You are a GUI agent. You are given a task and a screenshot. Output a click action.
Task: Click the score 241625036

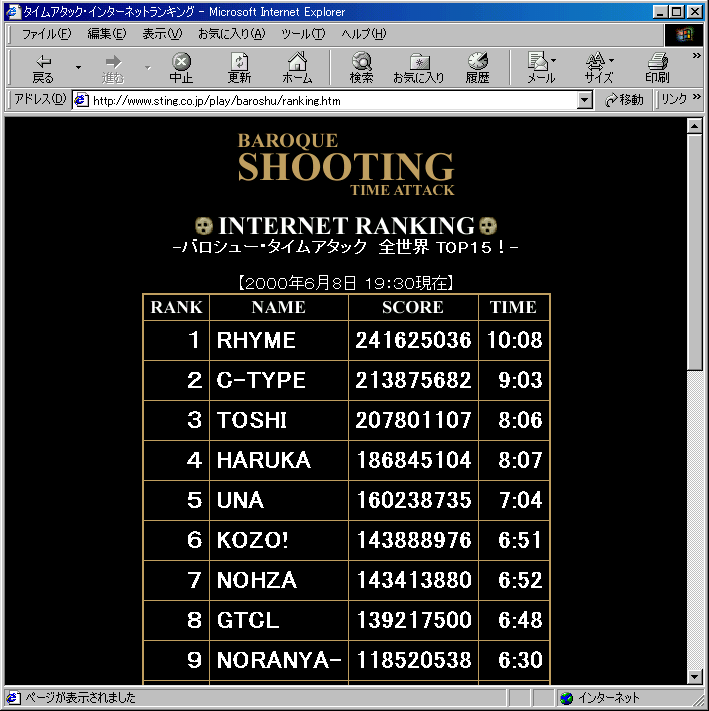413,341
